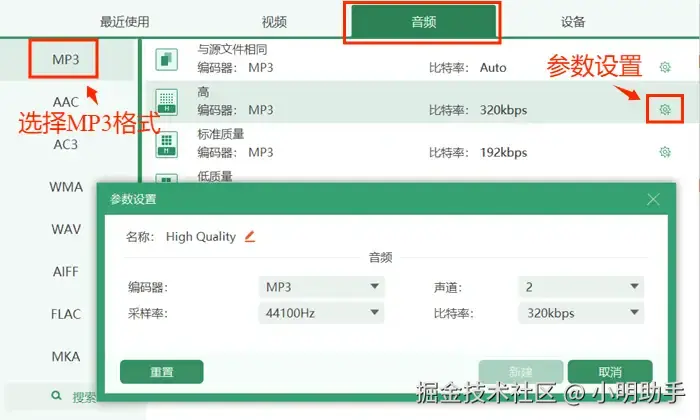Select AAC format in sidebar
The width and height of the screenshot is (700, 420).
coord(66,102)
